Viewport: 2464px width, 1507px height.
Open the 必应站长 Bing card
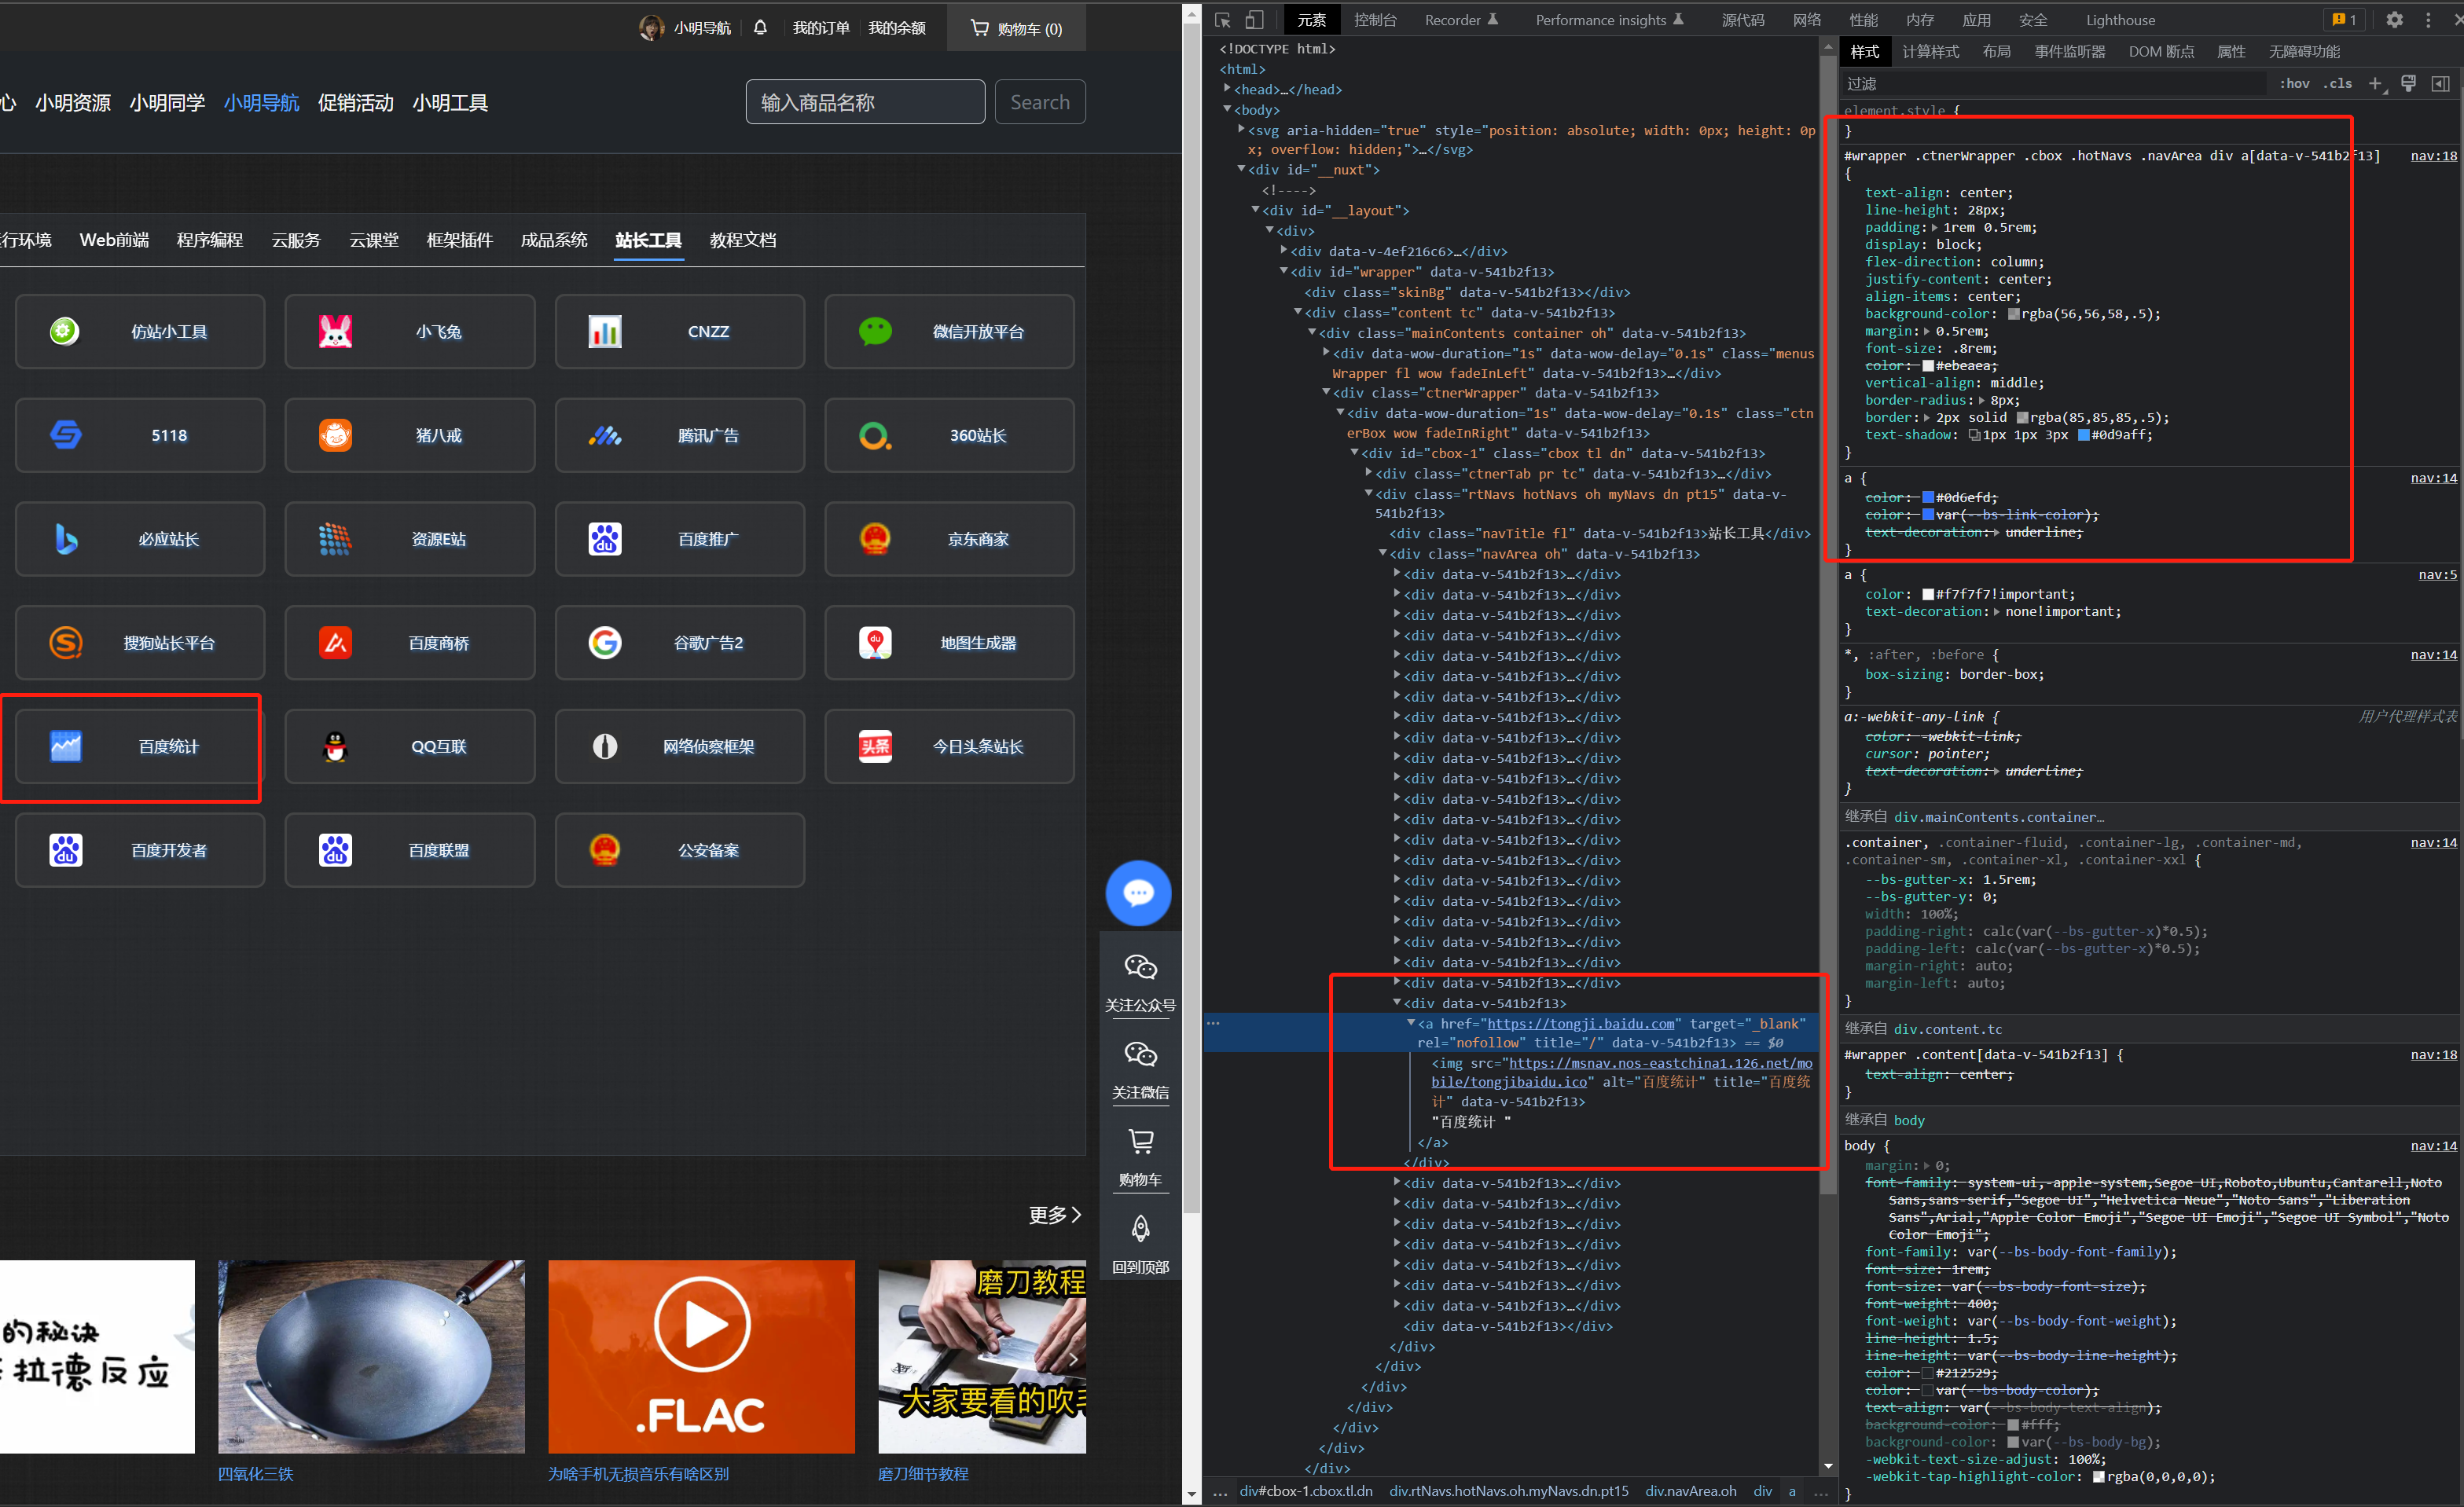point(140,539)
